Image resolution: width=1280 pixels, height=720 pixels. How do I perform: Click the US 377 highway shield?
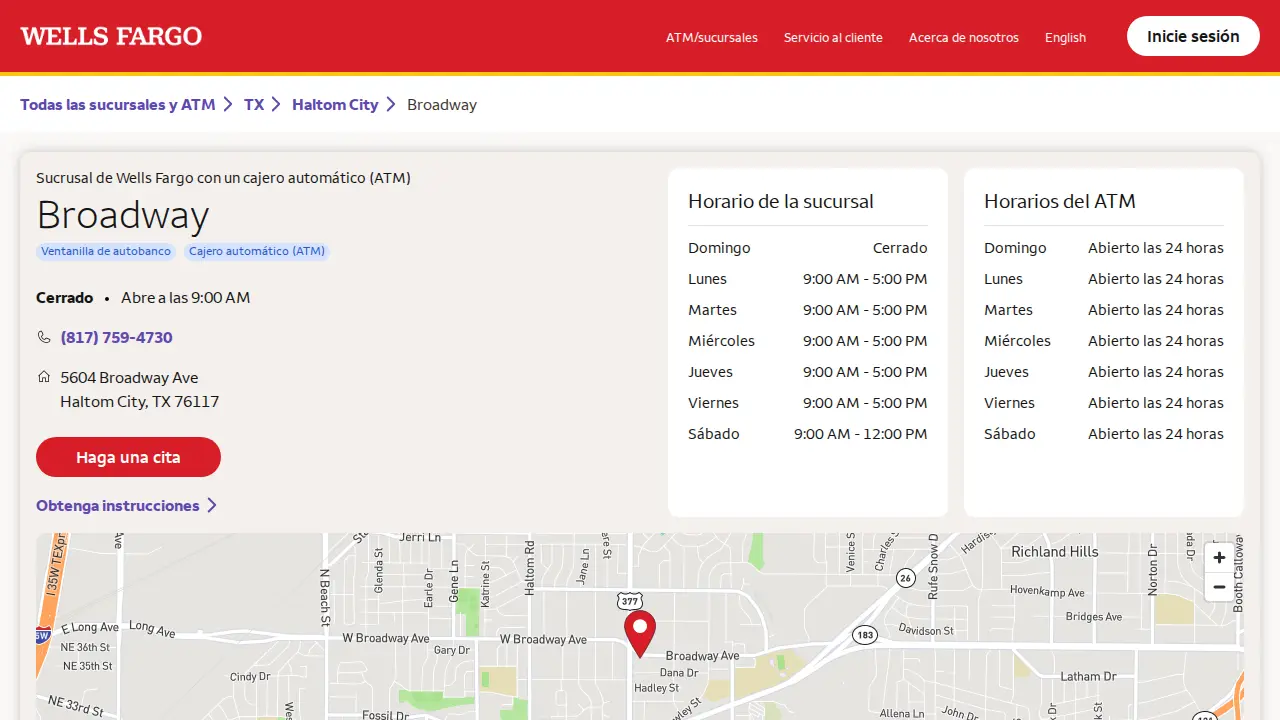coord(629,601)
